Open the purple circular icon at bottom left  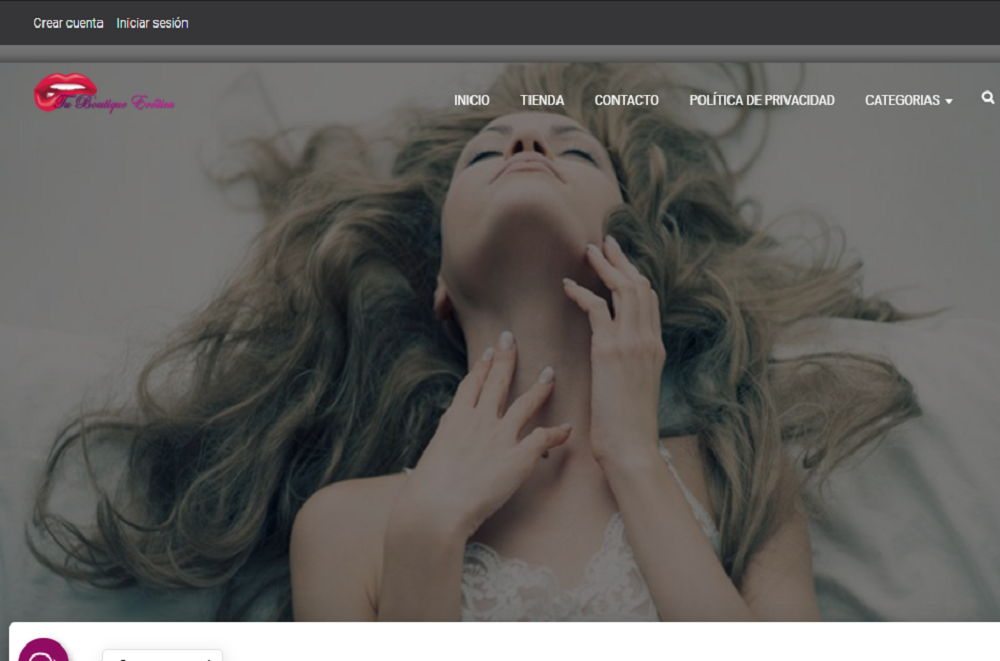tap(43, 651)
